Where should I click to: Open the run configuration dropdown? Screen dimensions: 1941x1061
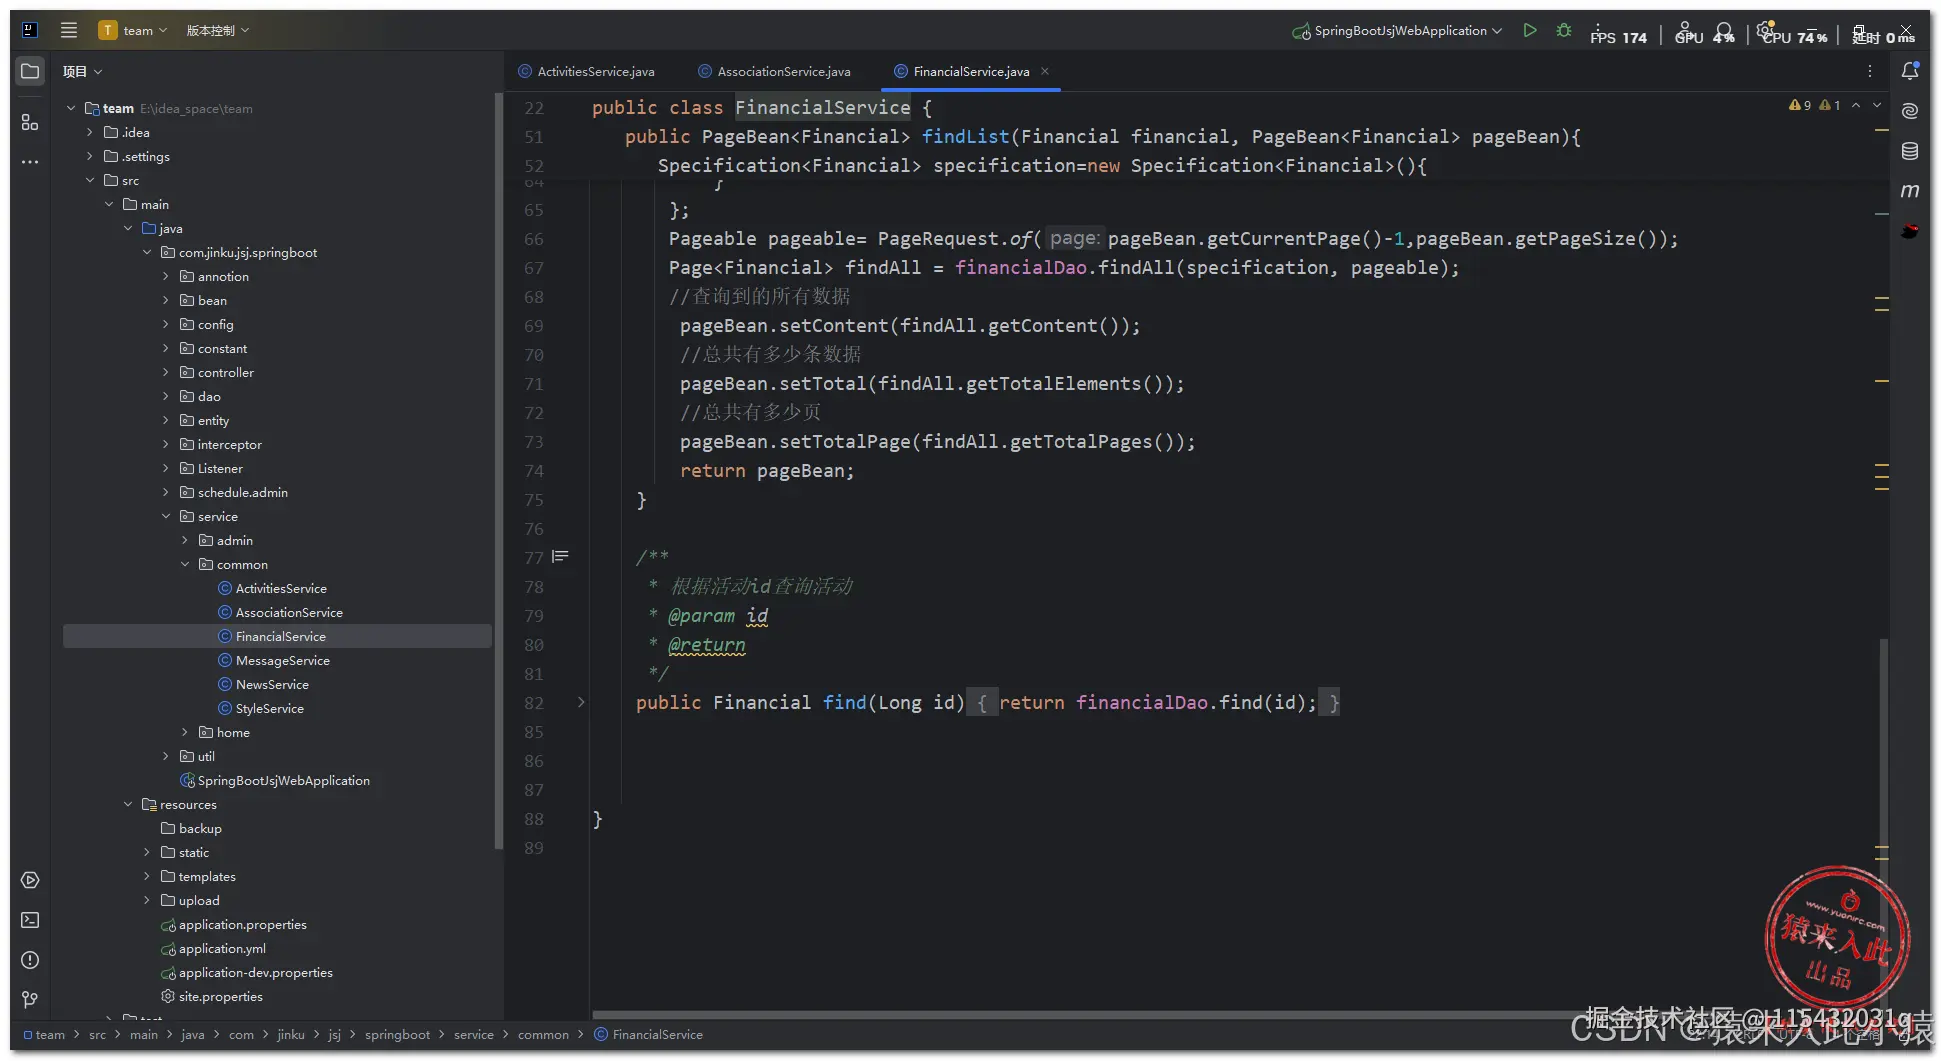1397,30
